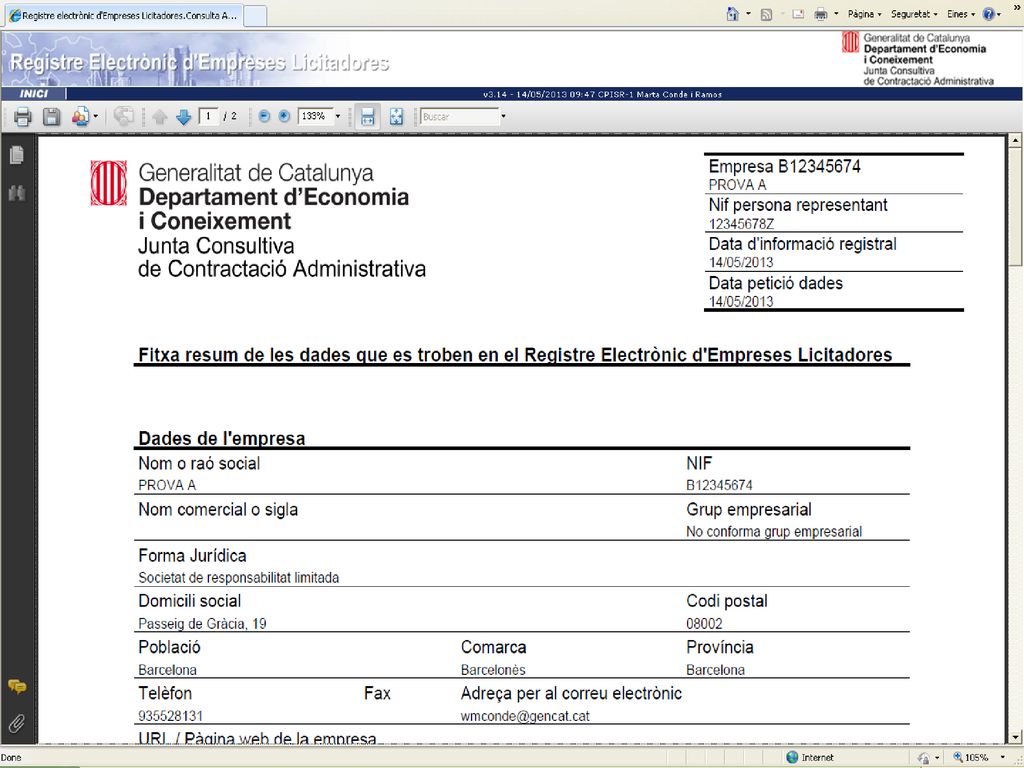
Task: Click the Internet security zone indicator
Action: tap(810, 758)
